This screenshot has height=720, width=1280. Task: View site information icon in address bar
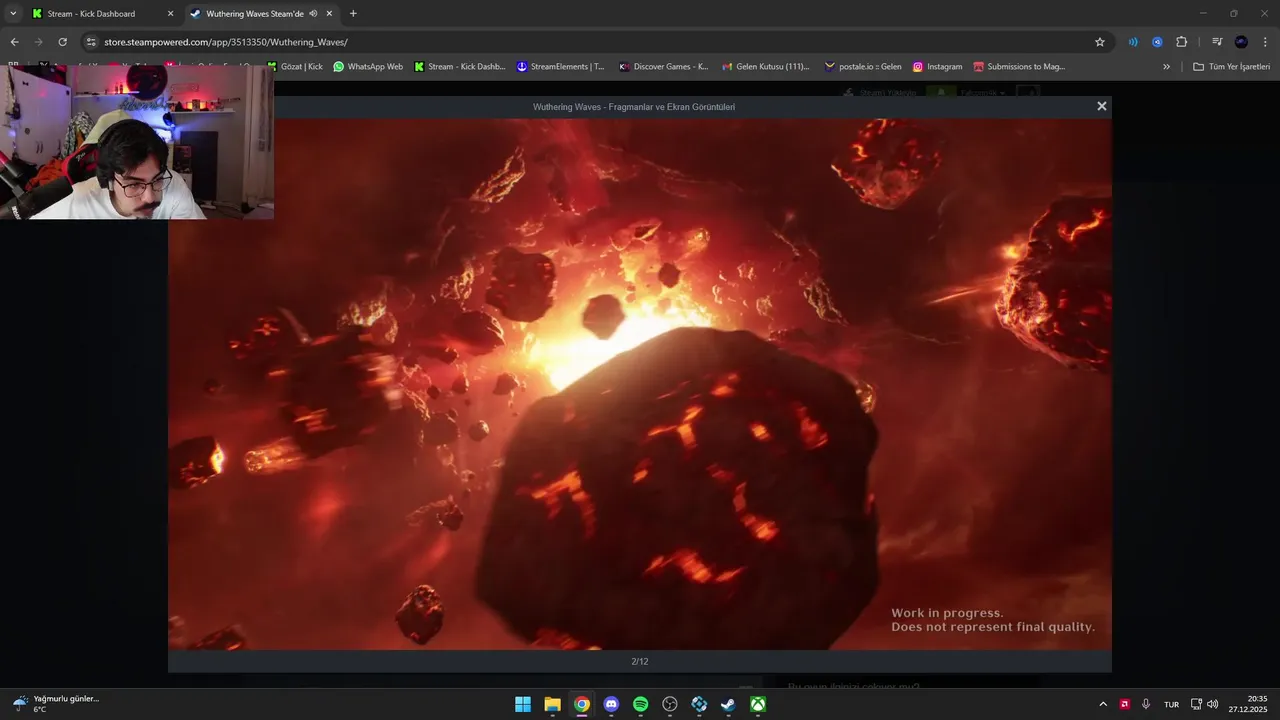point(91,42)
